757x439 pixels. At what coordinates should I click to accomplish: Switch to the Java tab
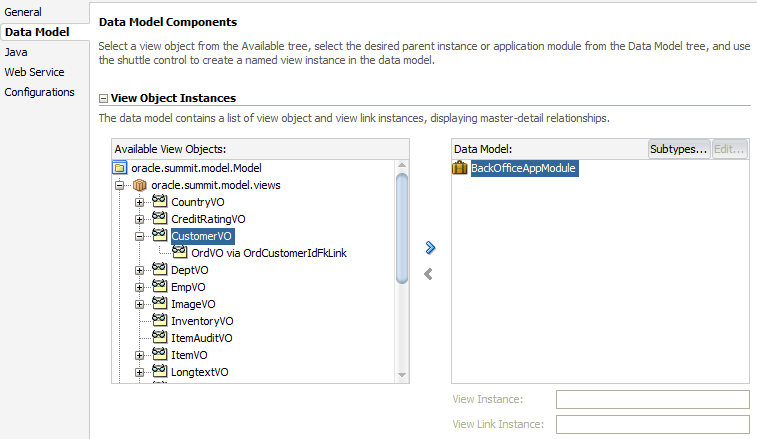(x=16, y=52)
